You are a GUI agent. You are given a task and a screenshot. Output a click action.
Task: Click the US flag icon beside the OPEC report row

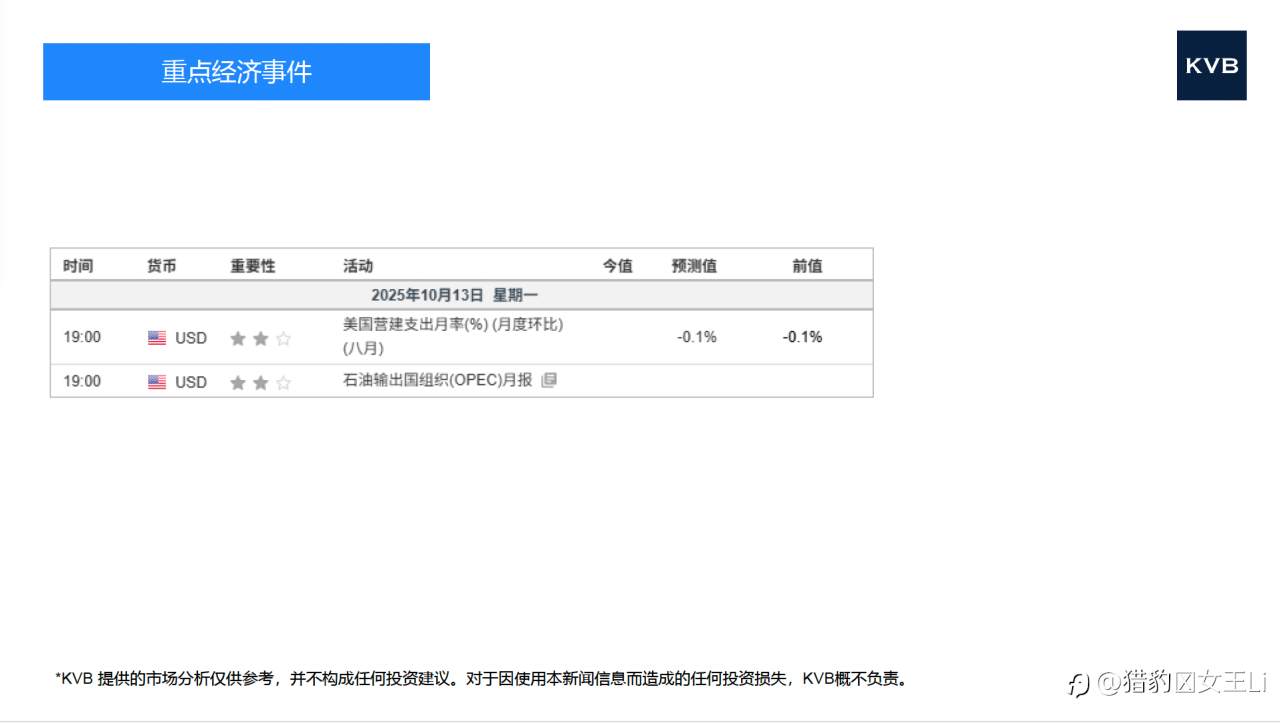coord(157,382)
